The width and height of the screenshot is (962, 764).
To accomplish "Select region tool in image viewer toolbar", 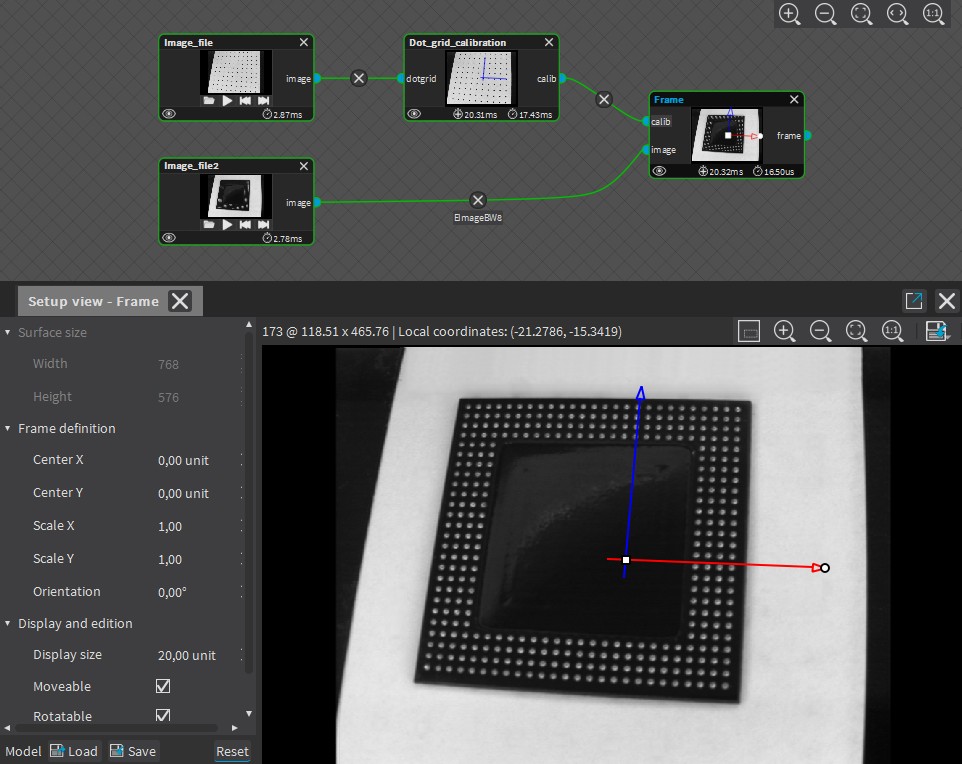I will pyautogui.click(x=748, y=331).
